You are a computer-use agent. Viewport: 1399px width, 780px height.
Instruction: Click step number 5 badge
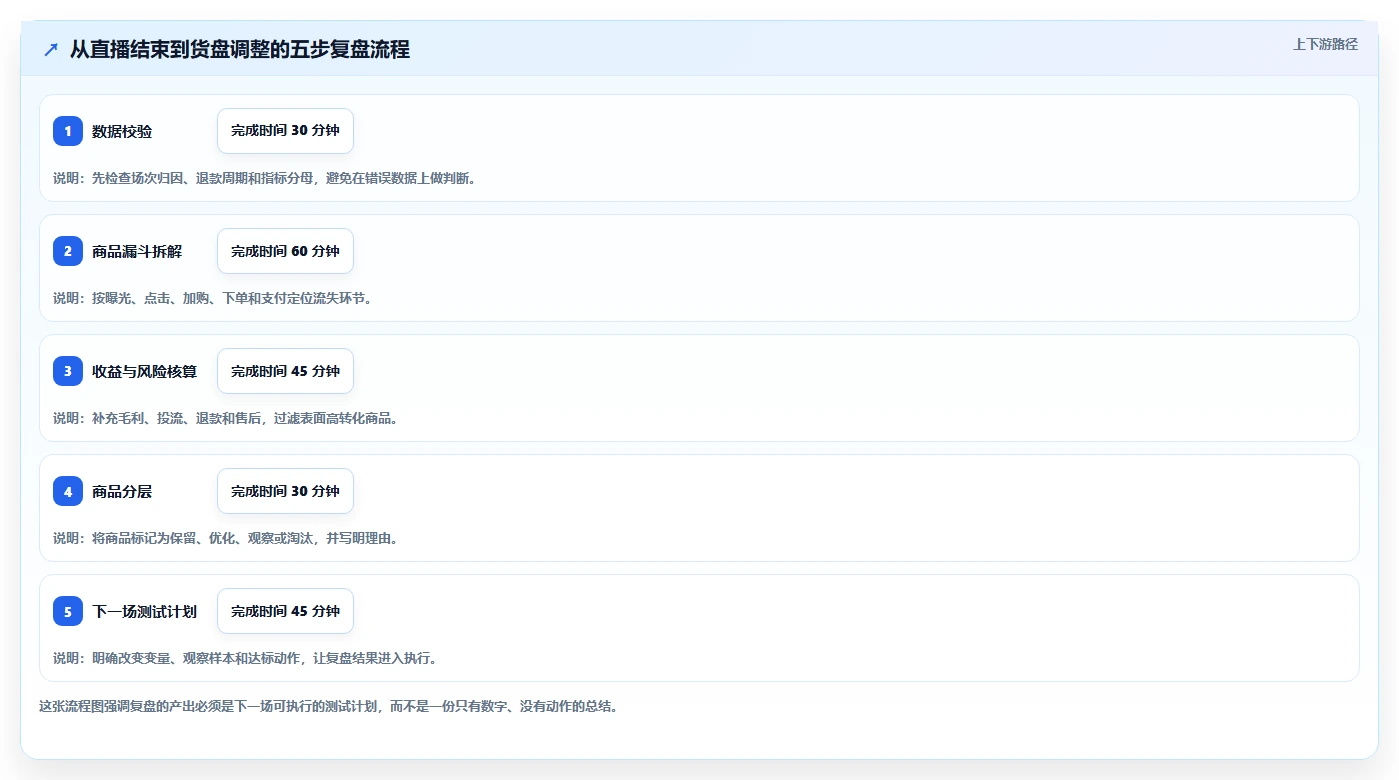pos(68,611)
